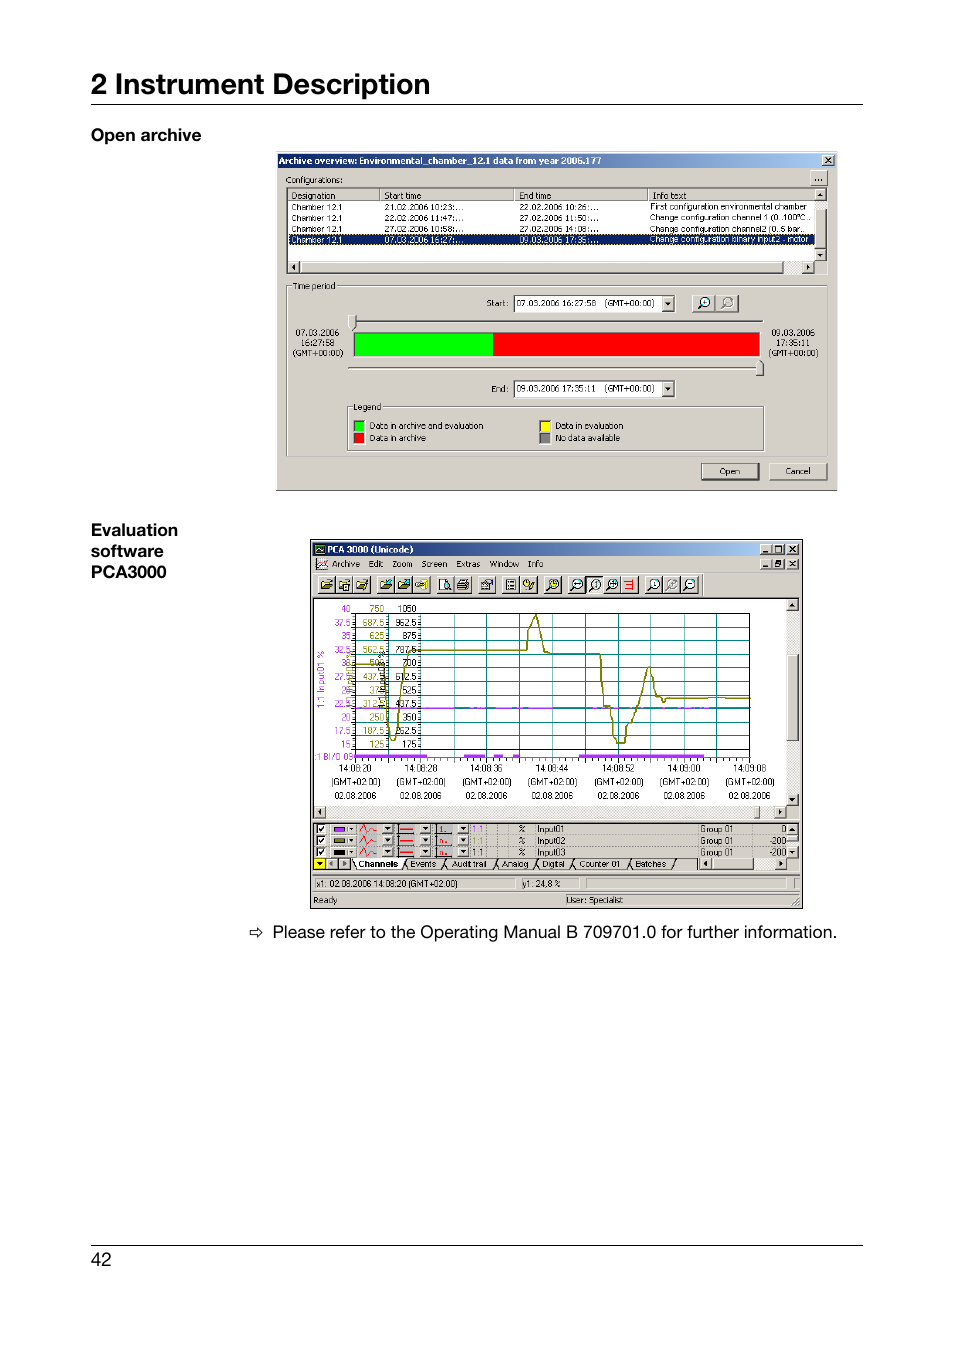Screen dimensions: 954x1350
Task: Switch to the Batches tab
Action: click(650, 864)
